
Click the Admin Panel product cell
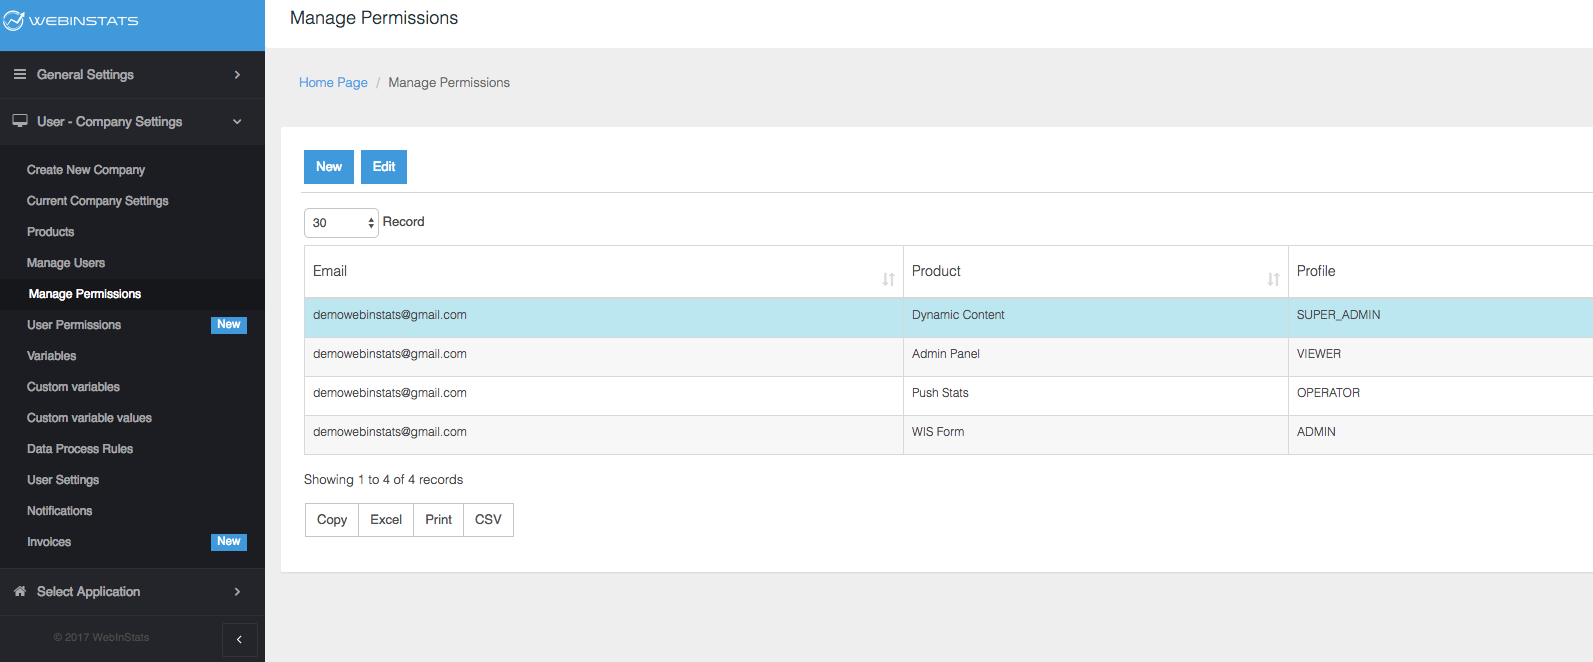(x=1096, y=357)
